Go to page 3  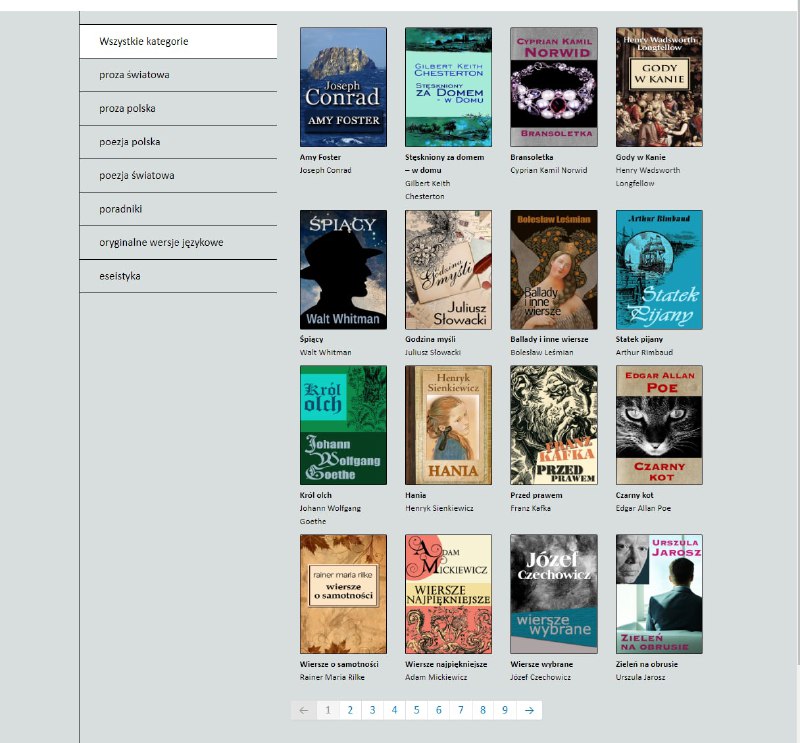point(372,710)
